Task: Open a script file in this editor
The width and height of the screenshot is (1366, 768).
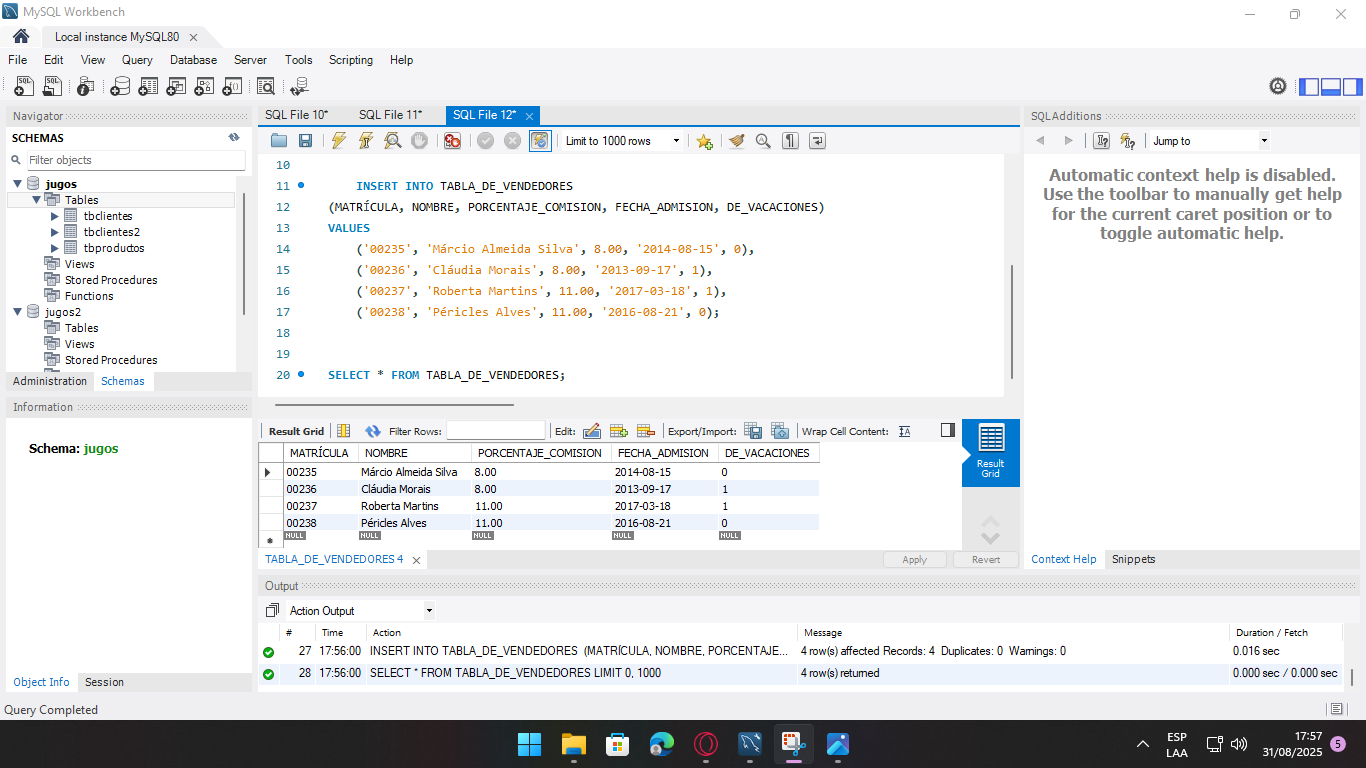Action: click(x=279, y=141)
